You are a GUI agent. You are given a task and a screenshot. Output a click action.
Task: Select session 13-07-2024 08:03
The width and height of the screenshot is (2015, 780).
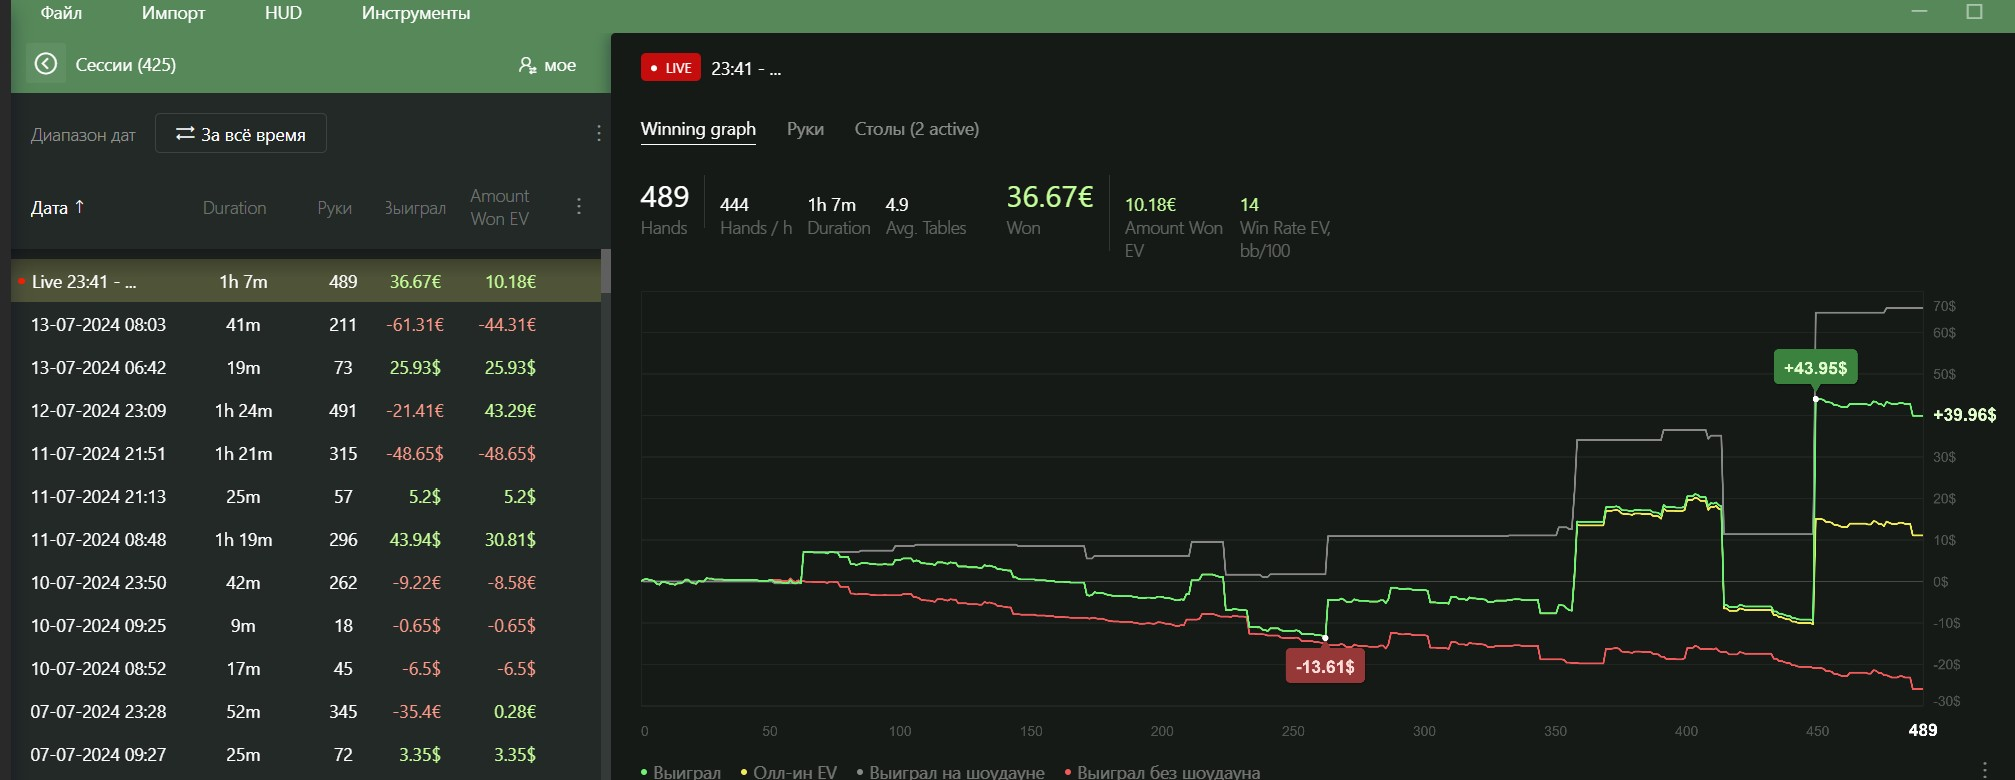pos(306,324)
